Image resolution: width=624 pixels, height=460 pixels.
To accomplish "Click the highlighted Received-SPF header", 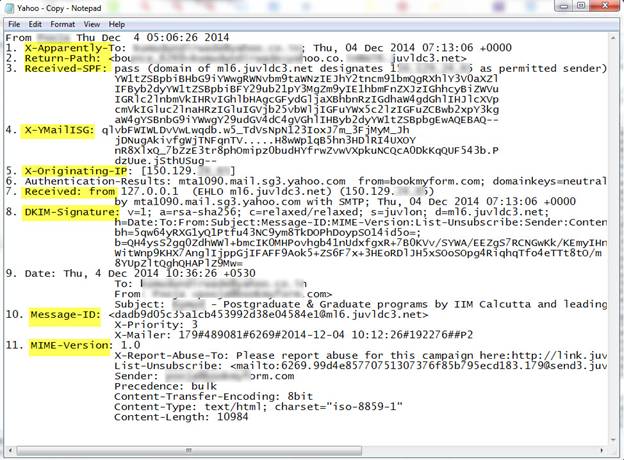I will coord(66,68).
